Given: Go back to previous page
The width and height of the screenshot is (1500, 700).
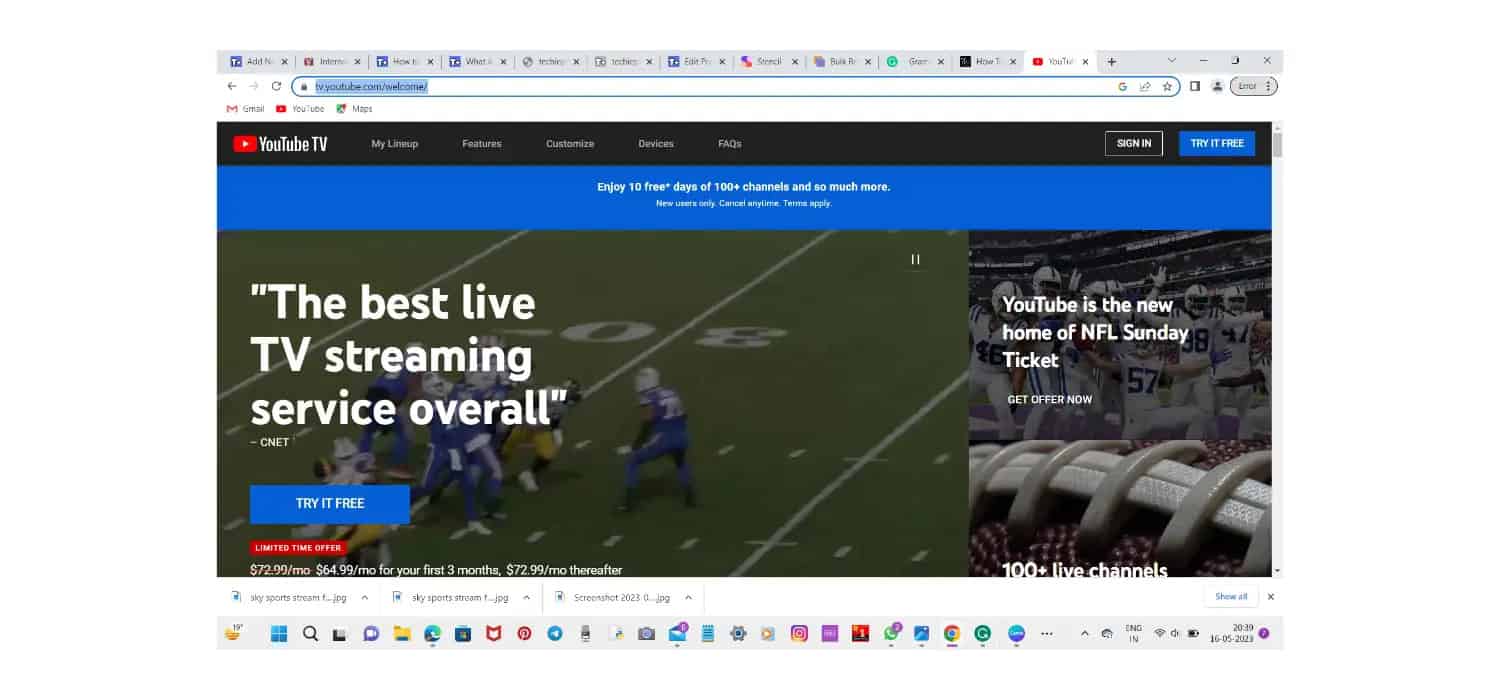Looking at the screenshot, I should pyautogui.click(x=232, y=86).
